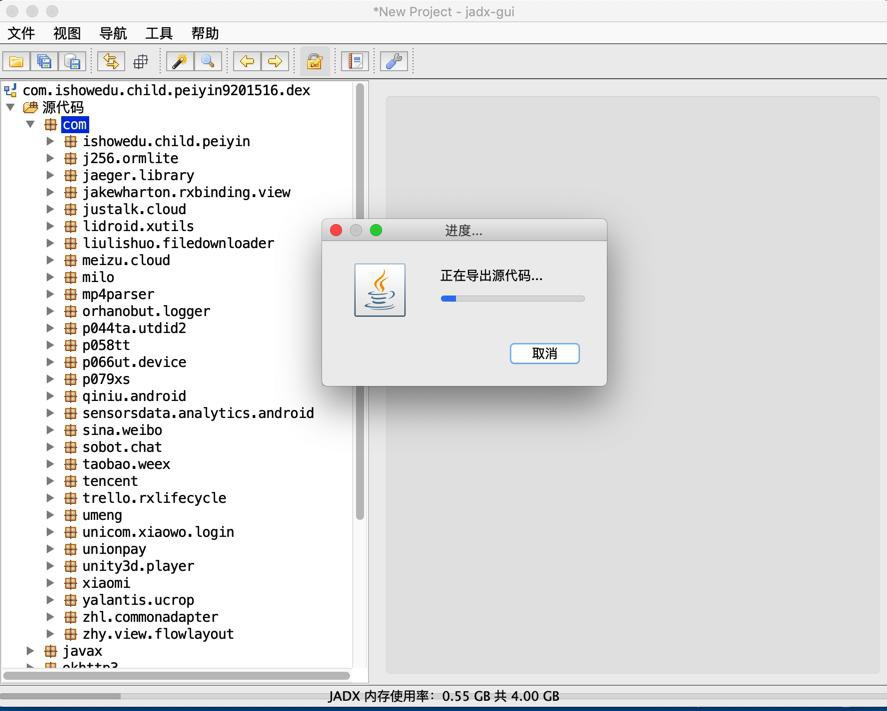Collapse the com package node
This screenshot has width=887, height=711.
pyautogui.click(x=31, y=124)
